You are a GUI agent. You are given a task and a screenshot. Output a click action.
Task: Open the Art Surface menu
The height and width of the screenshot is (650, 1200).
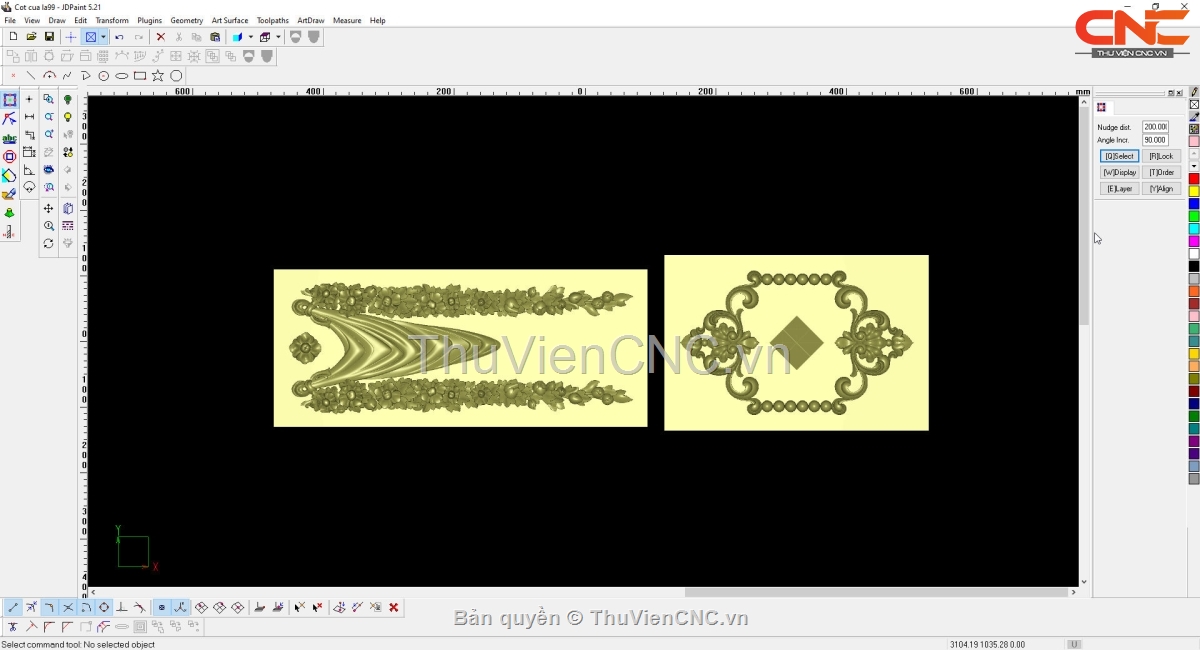click(229, 20)
